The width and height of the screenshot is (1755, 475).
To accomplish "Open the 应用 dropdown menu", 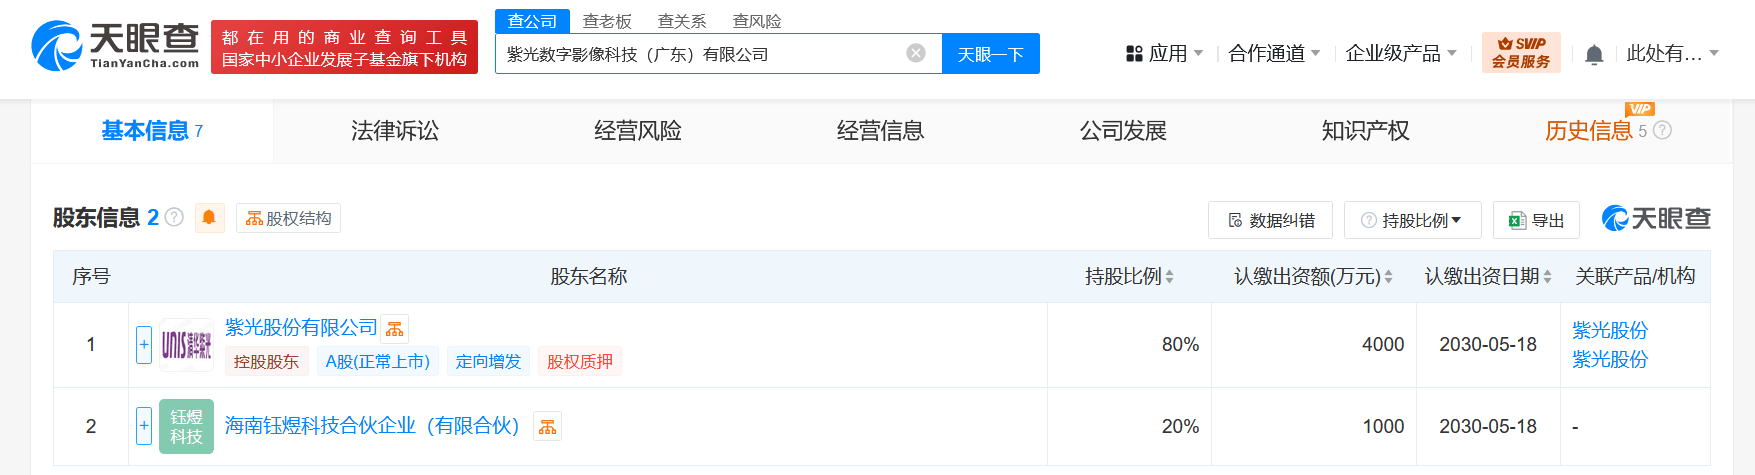I will coord(1164,54).
